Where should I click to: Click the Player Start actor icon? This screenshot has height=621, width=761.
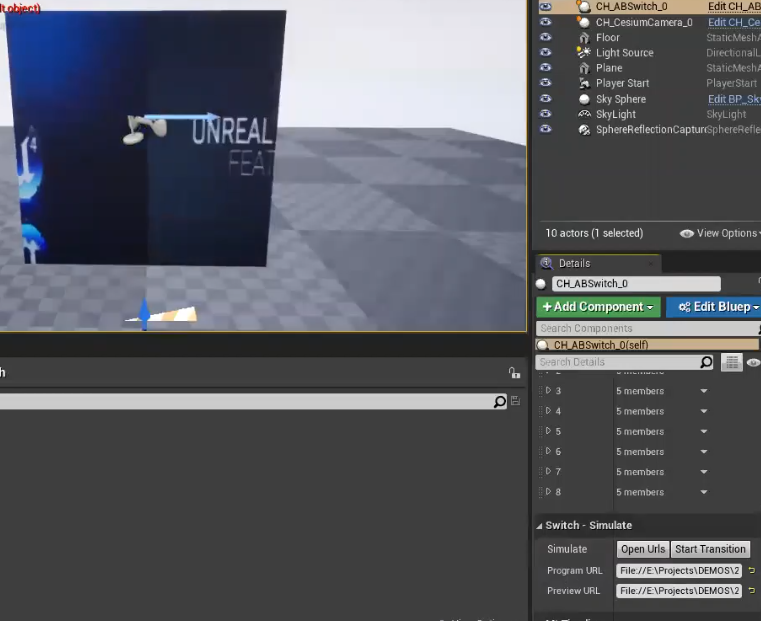coord(584,83)
